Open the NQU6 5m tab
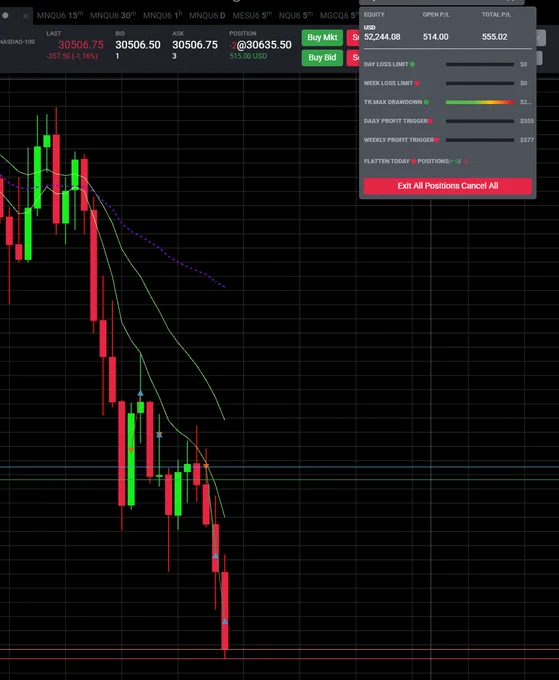Screen dimensions: 559x680 click(x=296, y=15)
